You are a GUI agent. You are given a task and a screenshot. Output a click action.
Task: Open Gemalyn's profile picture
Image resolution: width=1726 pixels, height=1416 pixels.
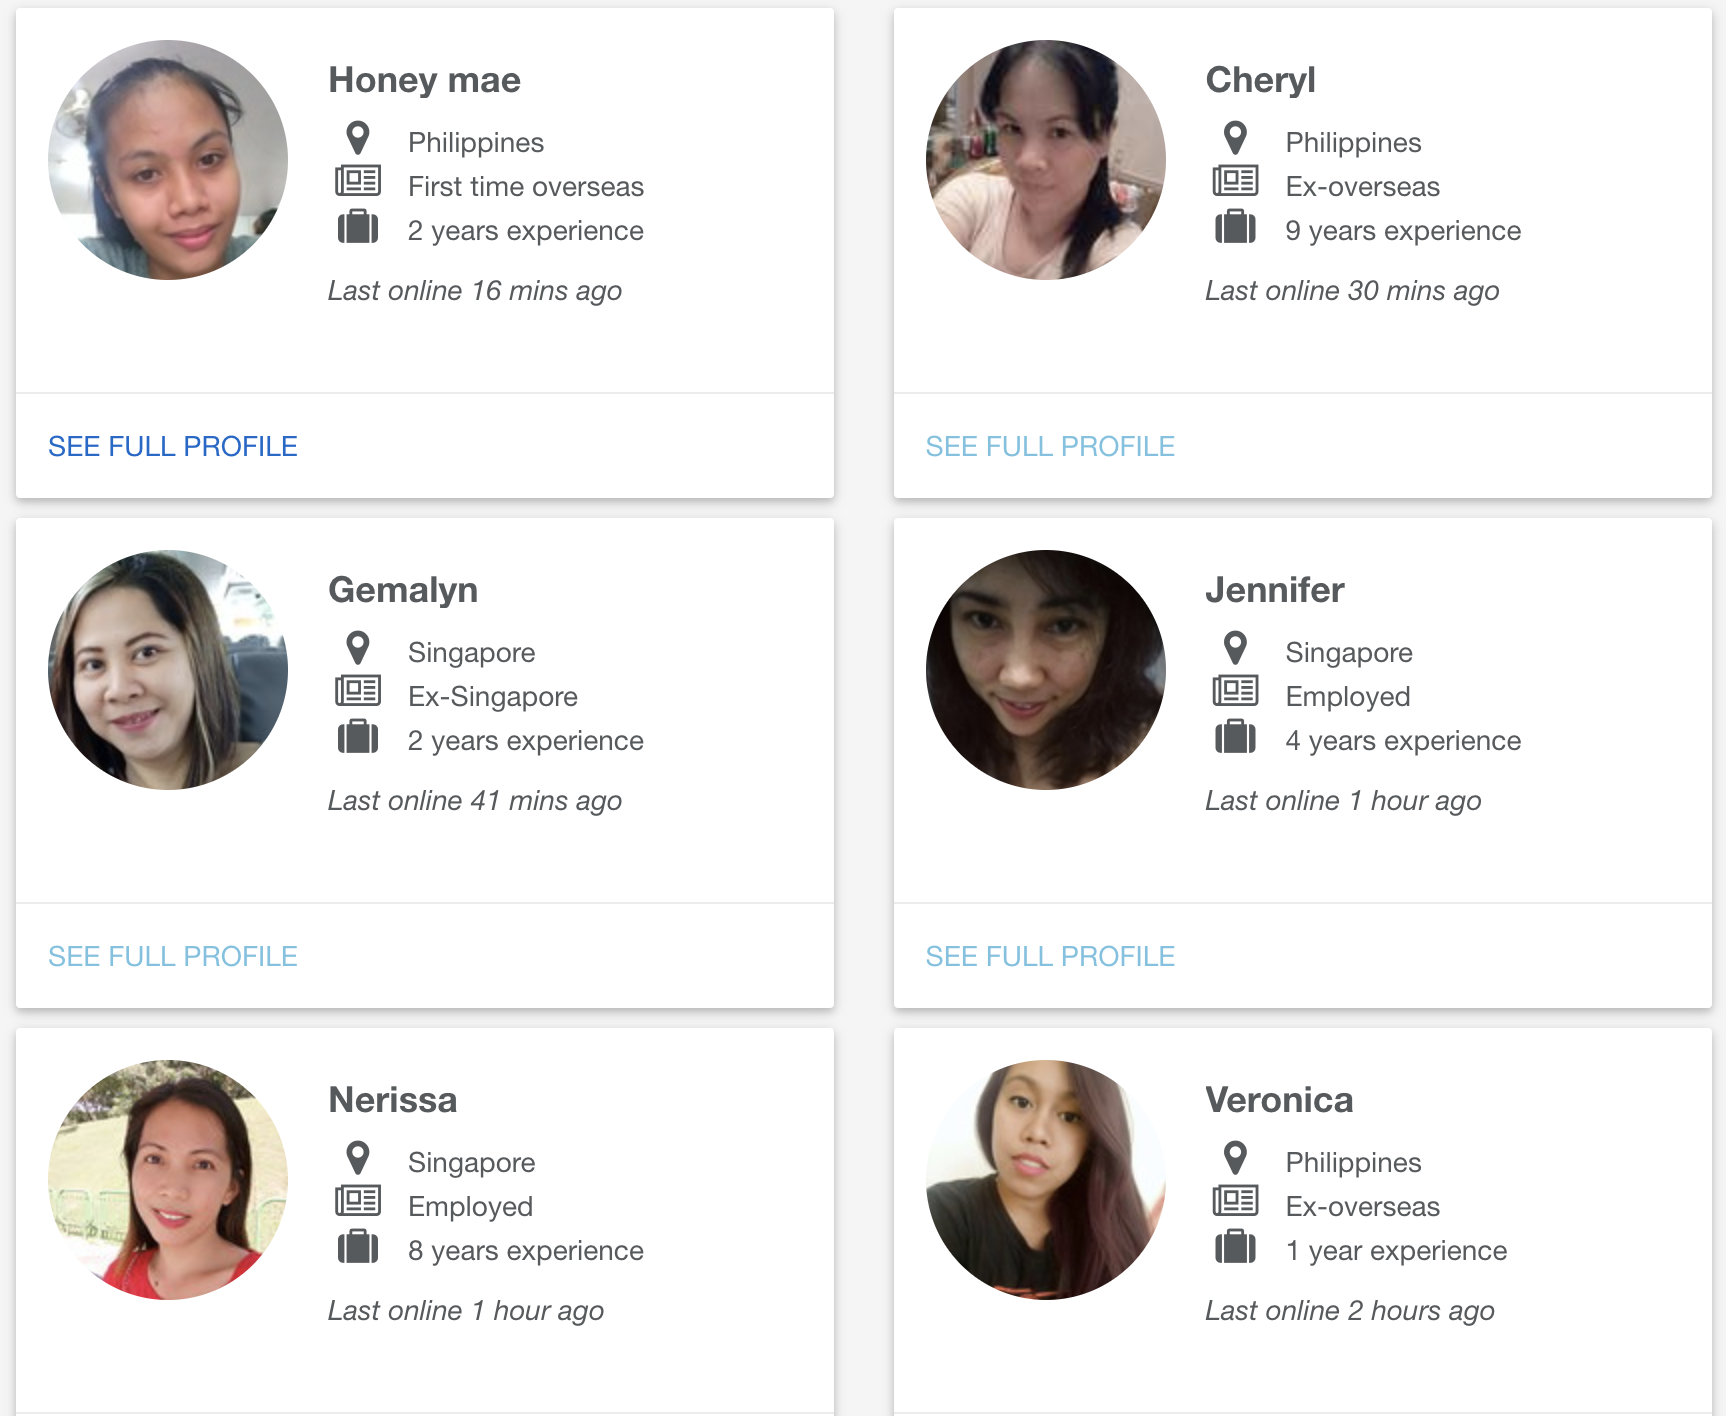(168, 670)
